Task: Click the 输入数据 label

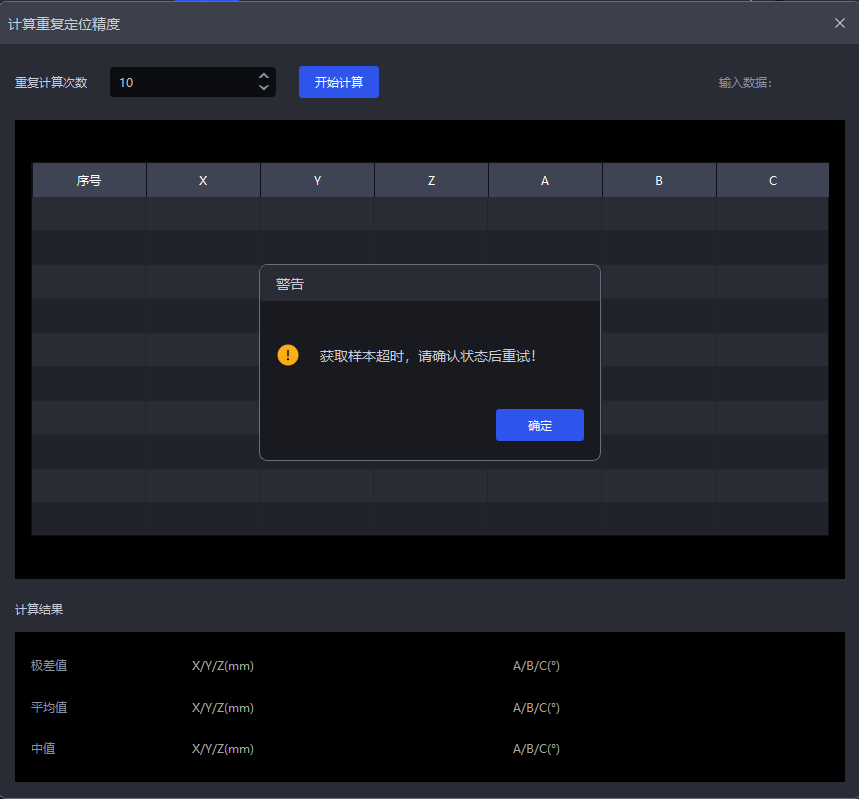Action: click(x=745, y=83)
